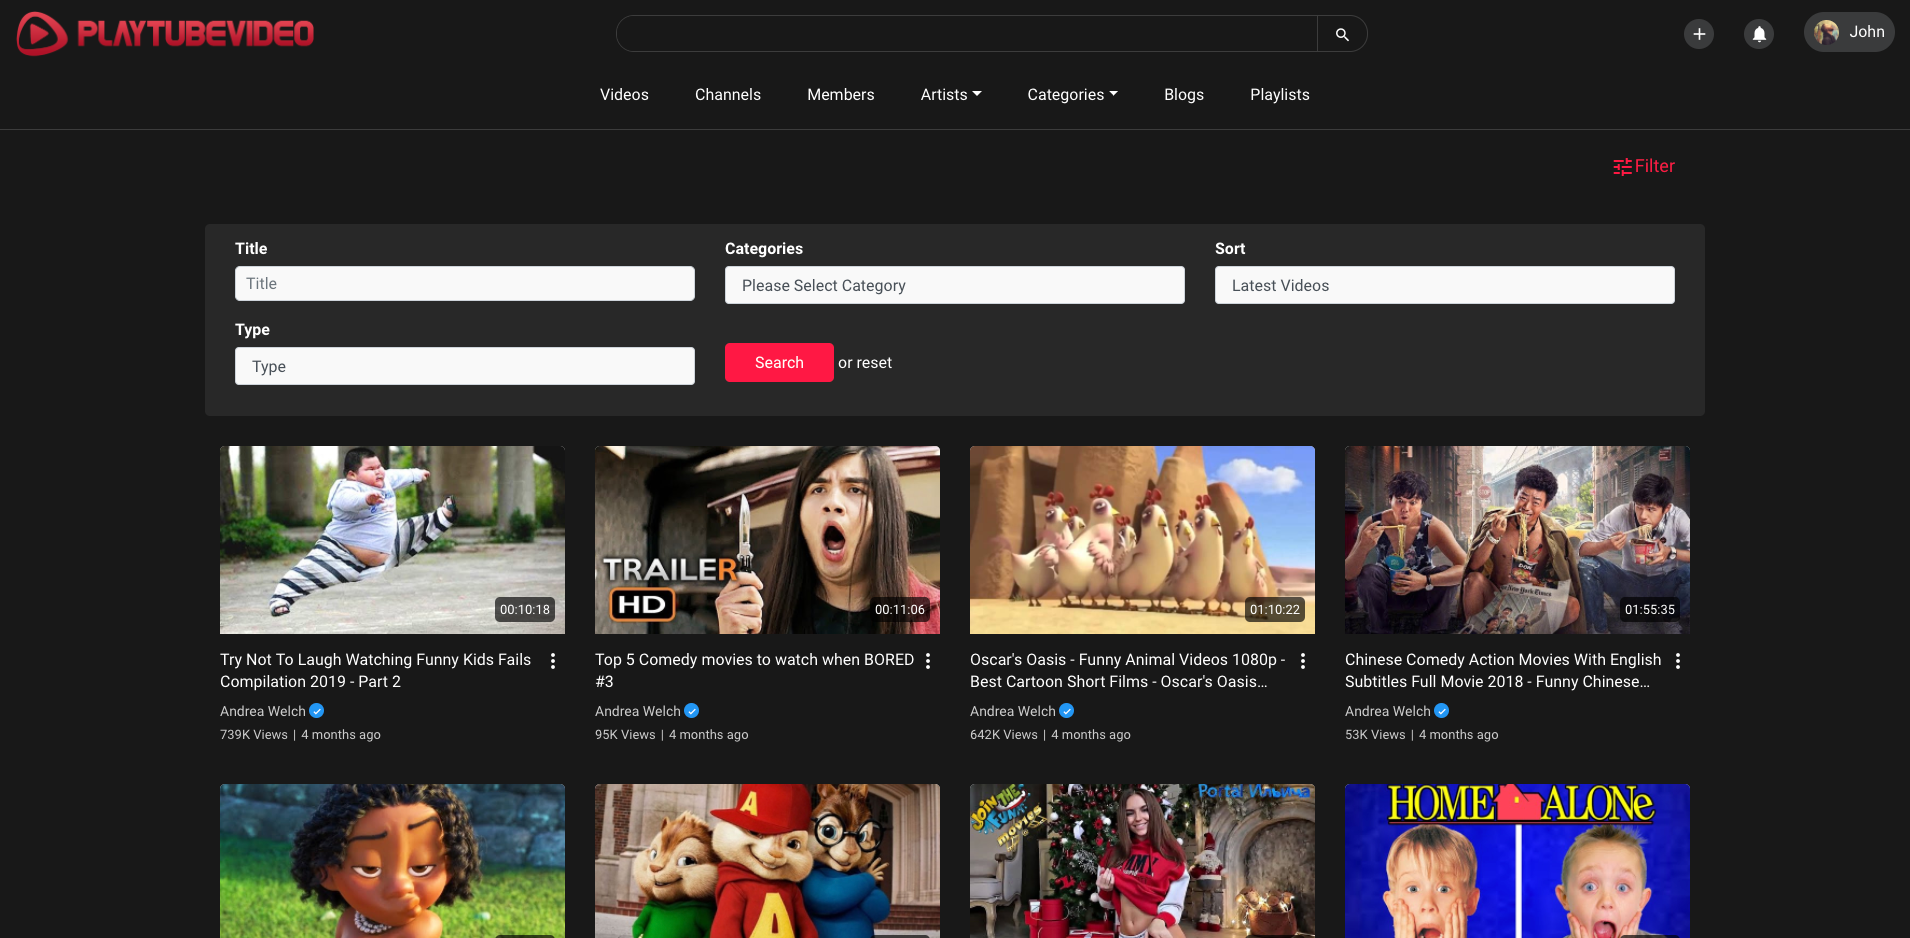Click verified badge under Chinese Comedy Action
The image size is (1910, 938).
[1442, 711]
